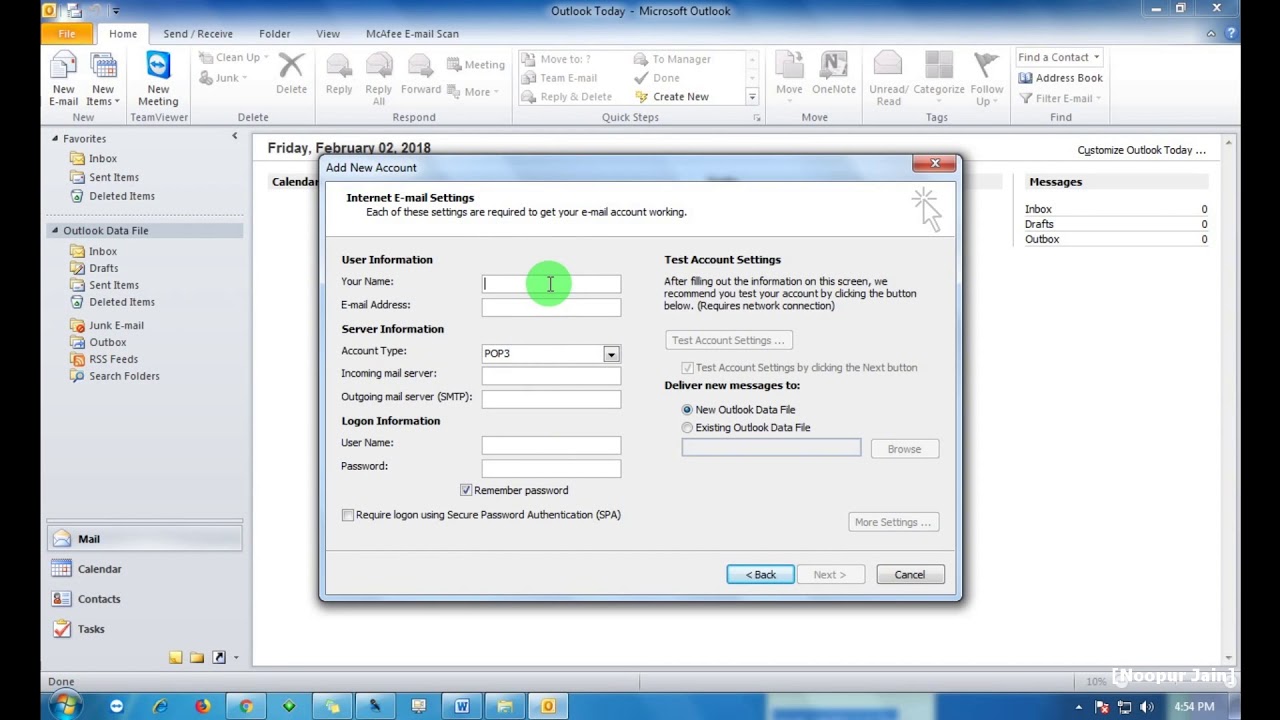Open Google Chrome from the taskbar
Screen dimensions: 1280x720
(246, 706)
